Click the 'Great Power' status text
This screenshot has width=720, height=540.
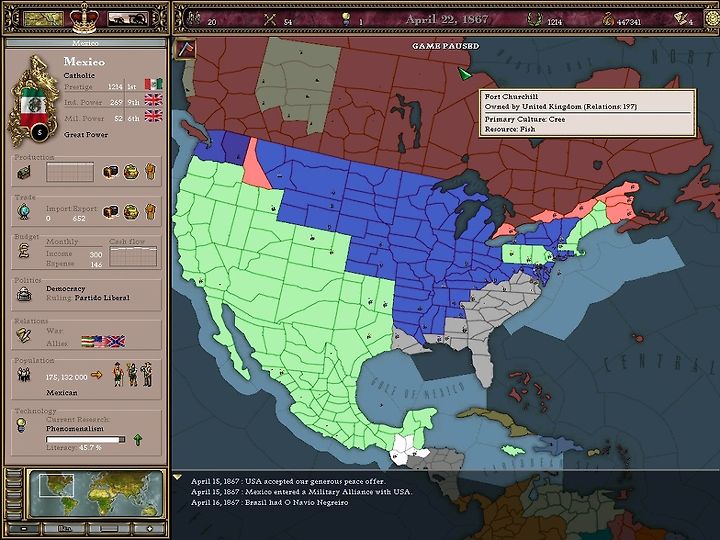[86, 135]
